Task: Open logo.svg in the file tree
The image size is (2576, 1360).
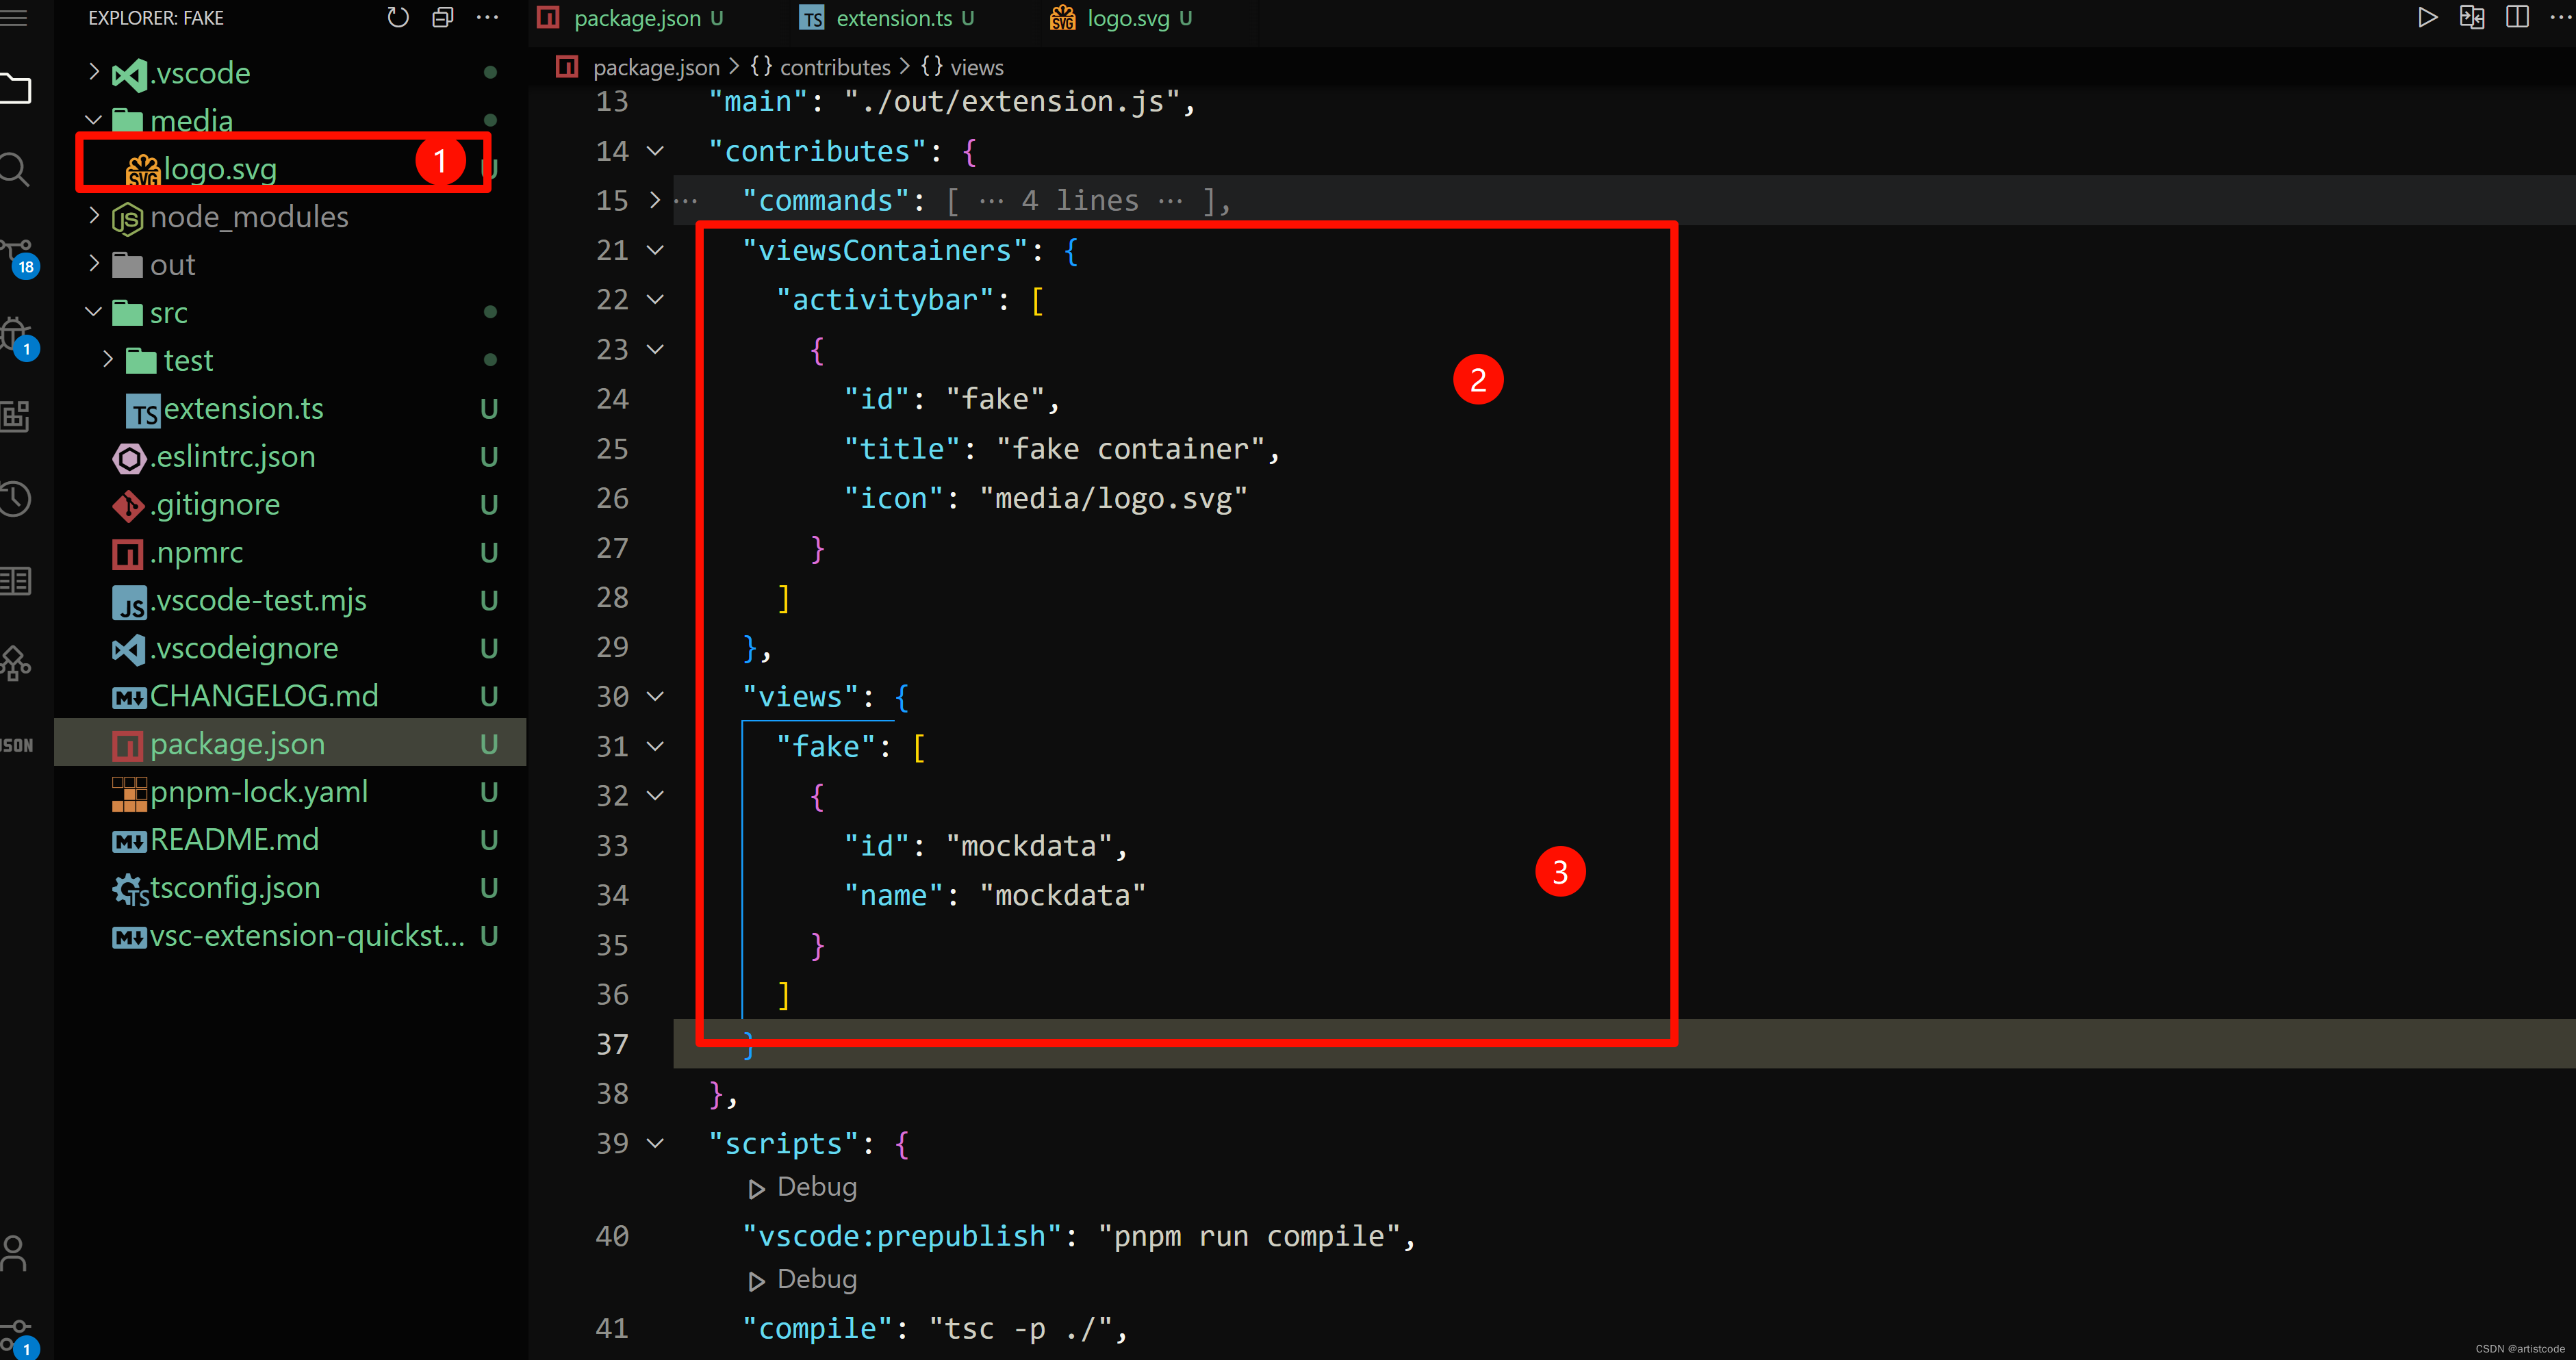Action: [x=290, y=168]
